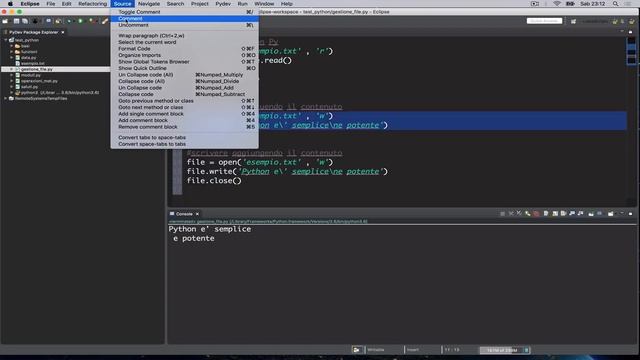
Task: Choose Toggle Comment from Source menu
Action: tap(184, 12)
